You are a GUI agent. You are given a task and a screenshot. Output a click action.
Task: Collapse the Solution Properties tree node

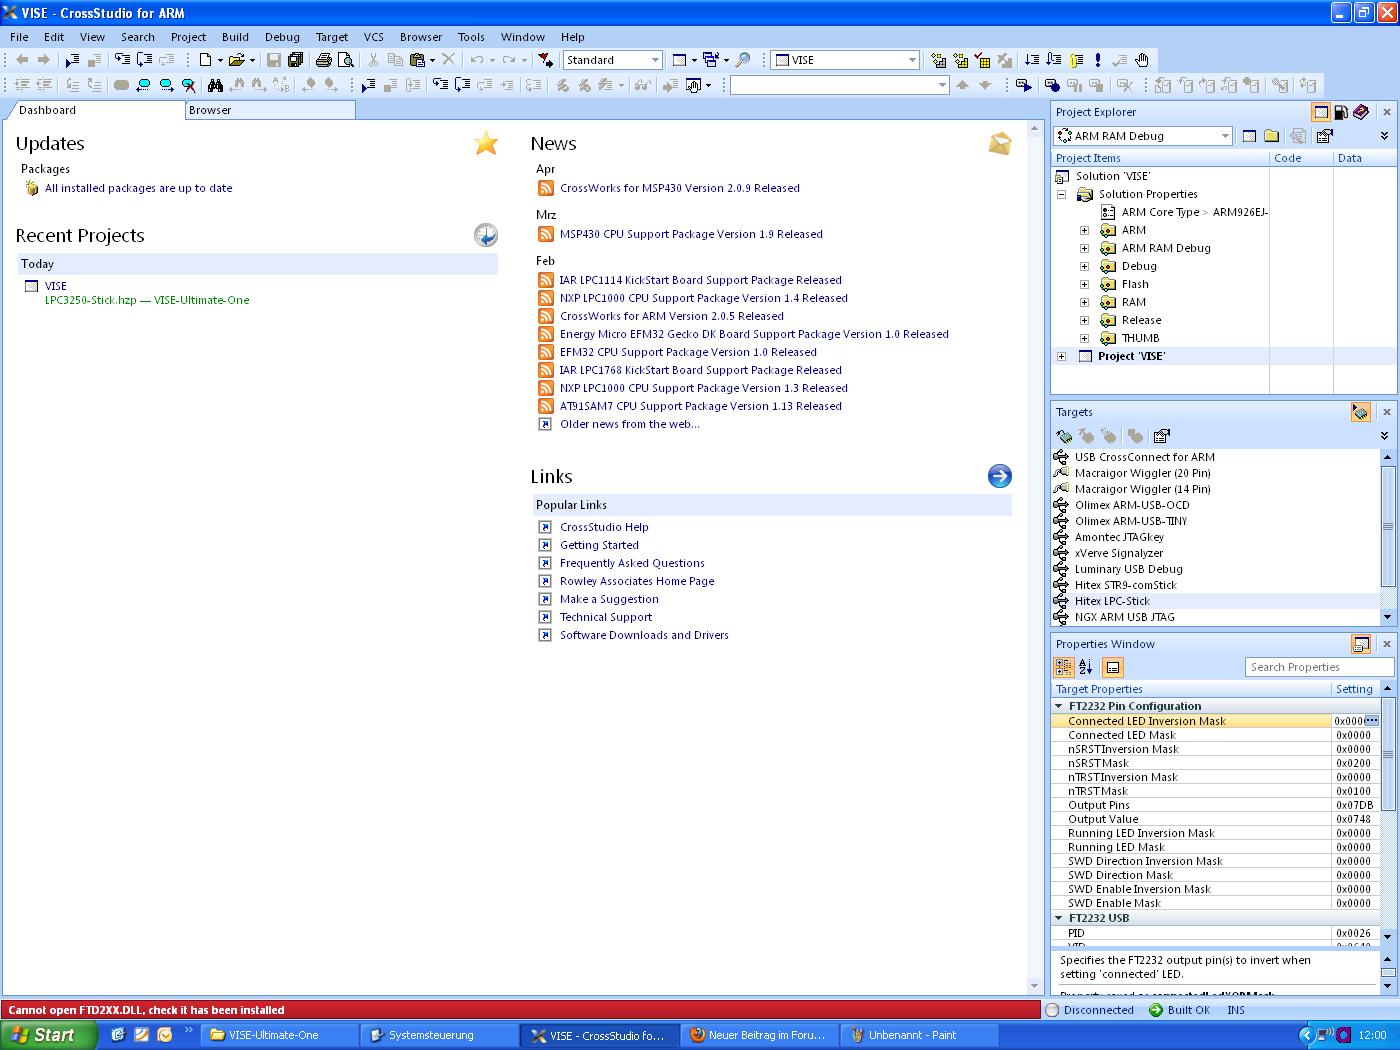tap(1062, 194)
